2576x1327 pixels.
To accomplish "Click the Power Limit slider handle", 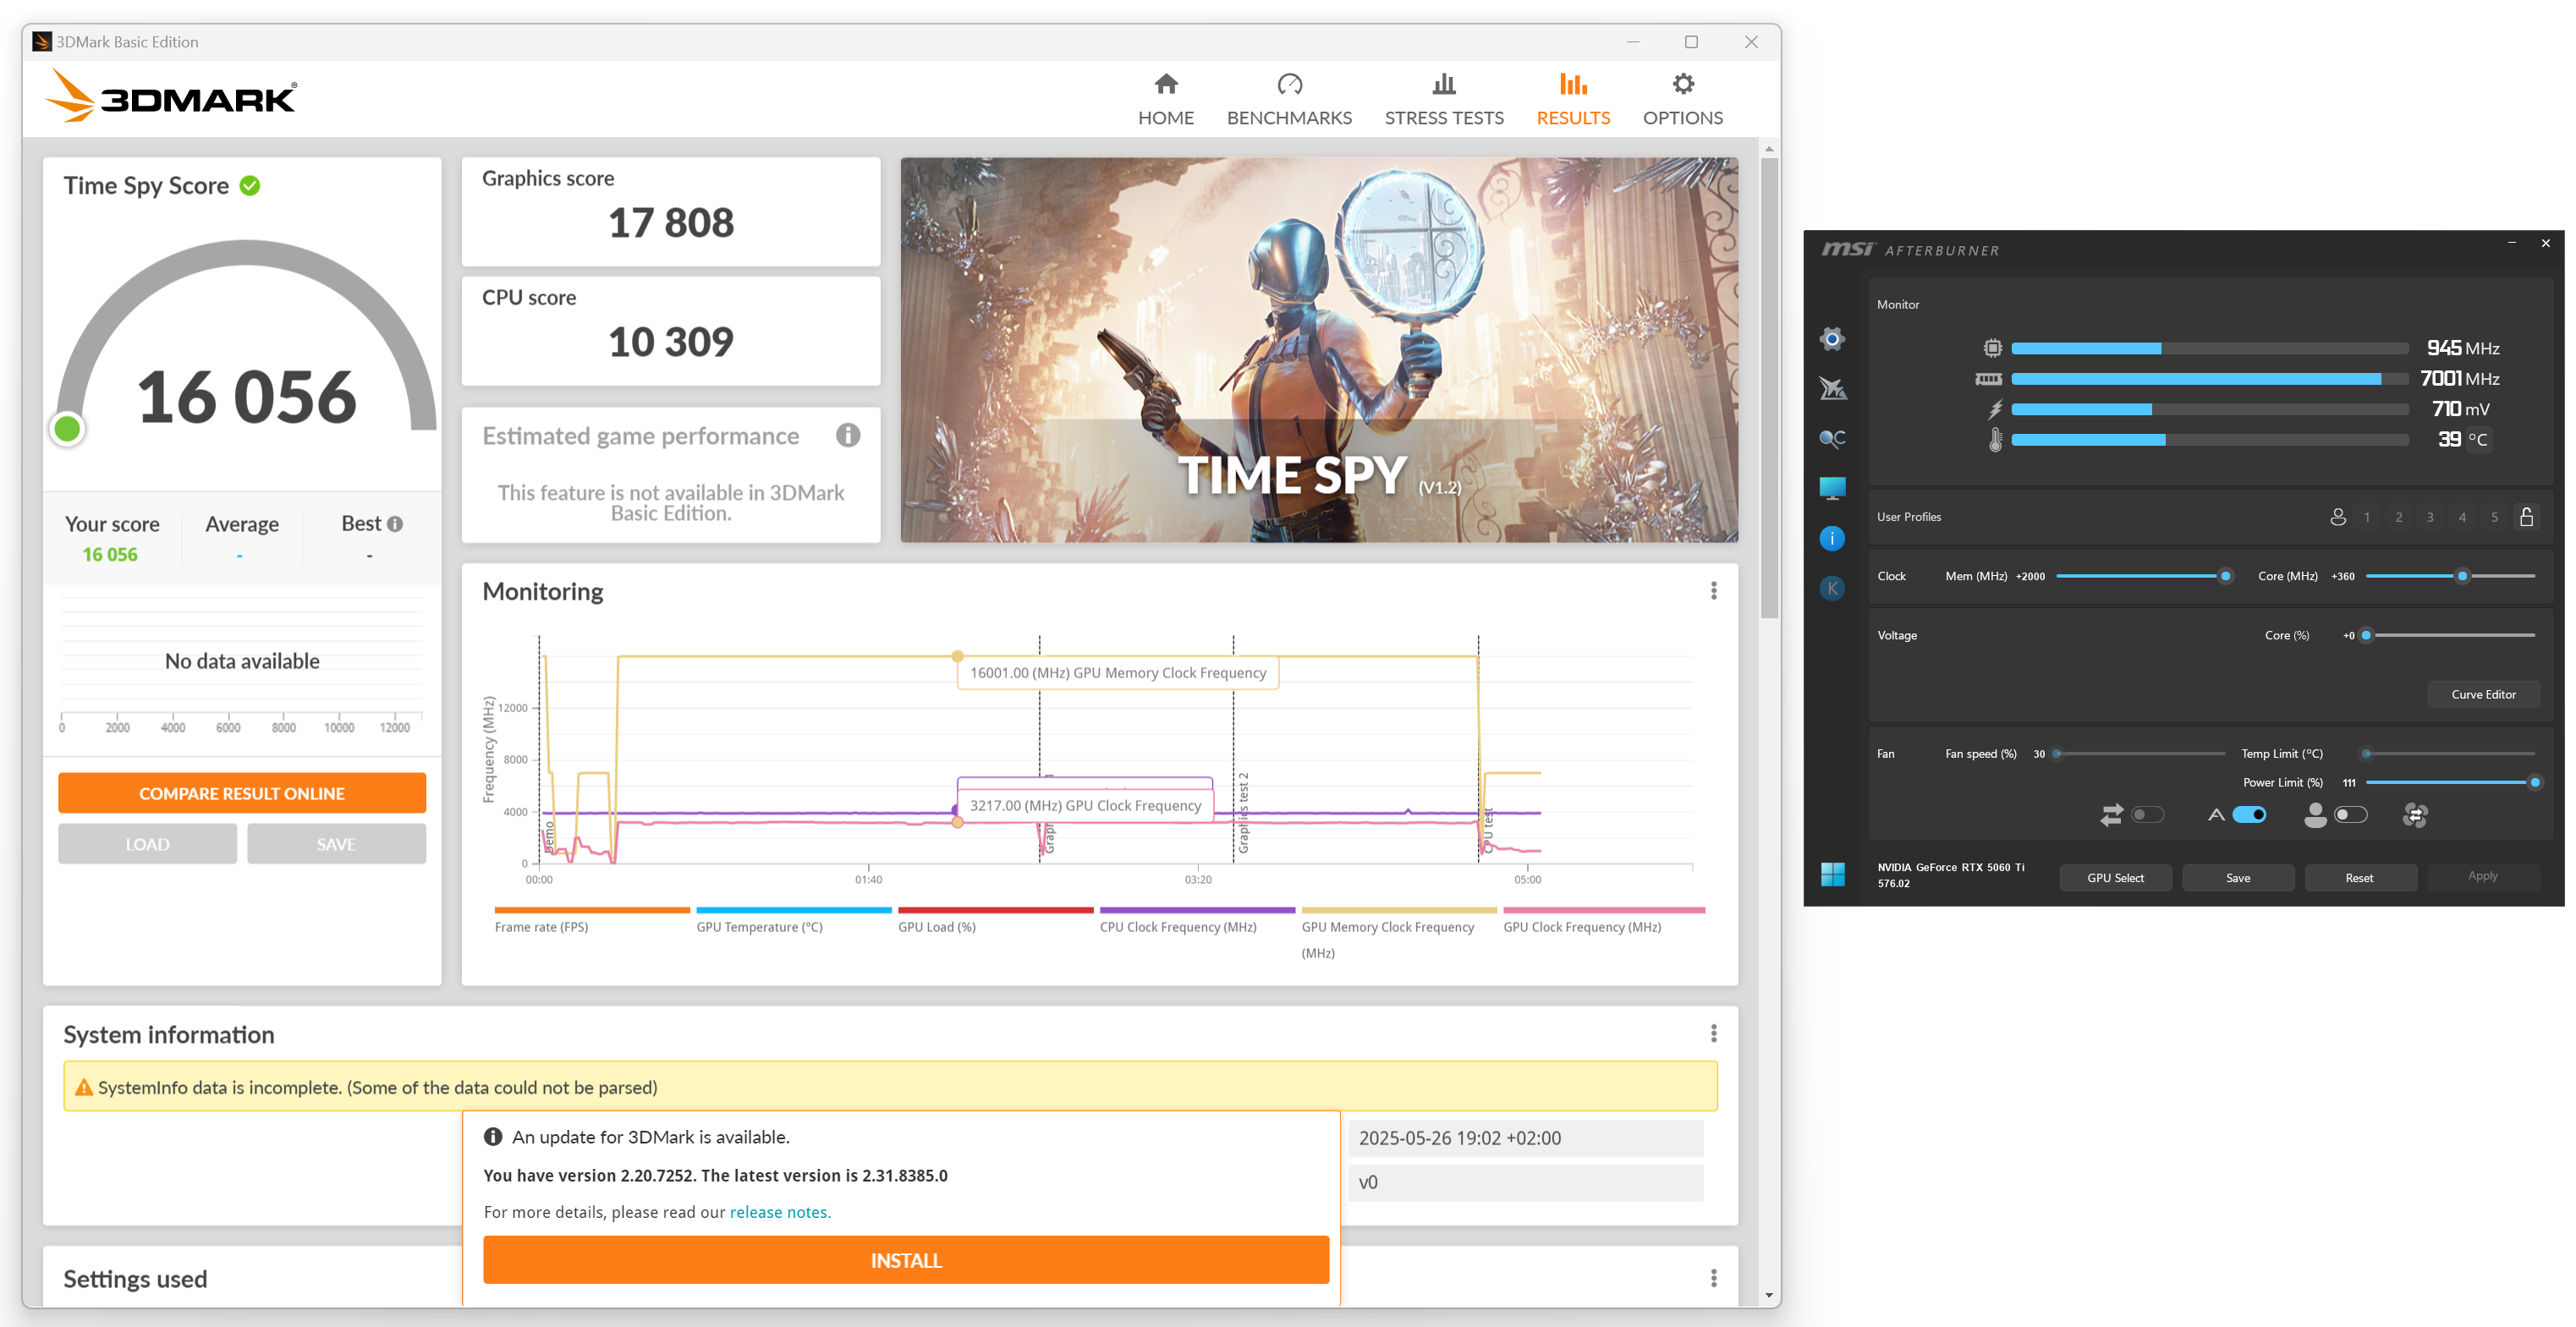I will 2534,783.
